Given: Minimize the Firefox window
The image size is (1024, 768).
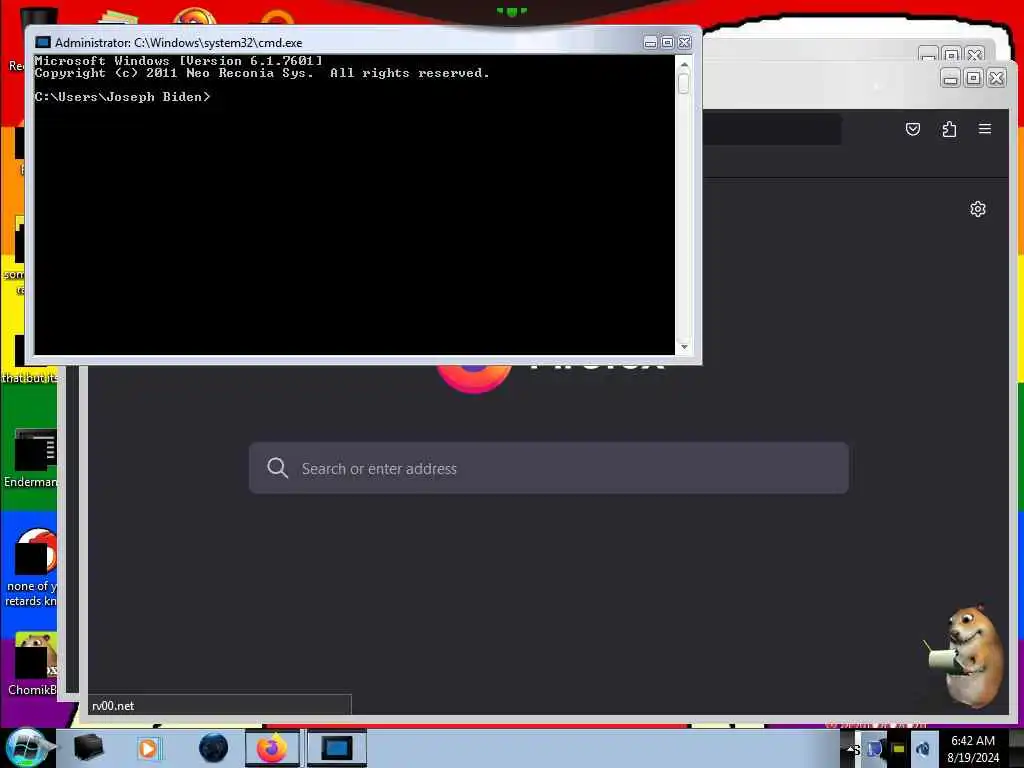Looking at the screenshot, I should (x=950, y=78).
